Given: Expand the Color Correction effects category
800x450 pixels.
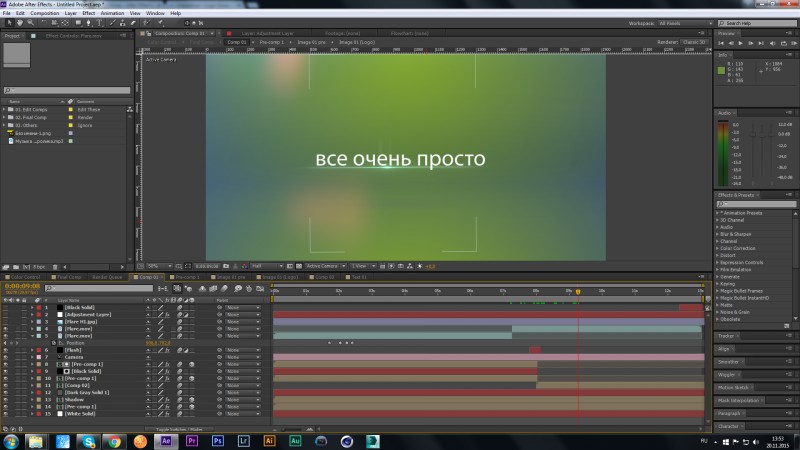Looking at the screenshot, I should [x=717, y=248].
